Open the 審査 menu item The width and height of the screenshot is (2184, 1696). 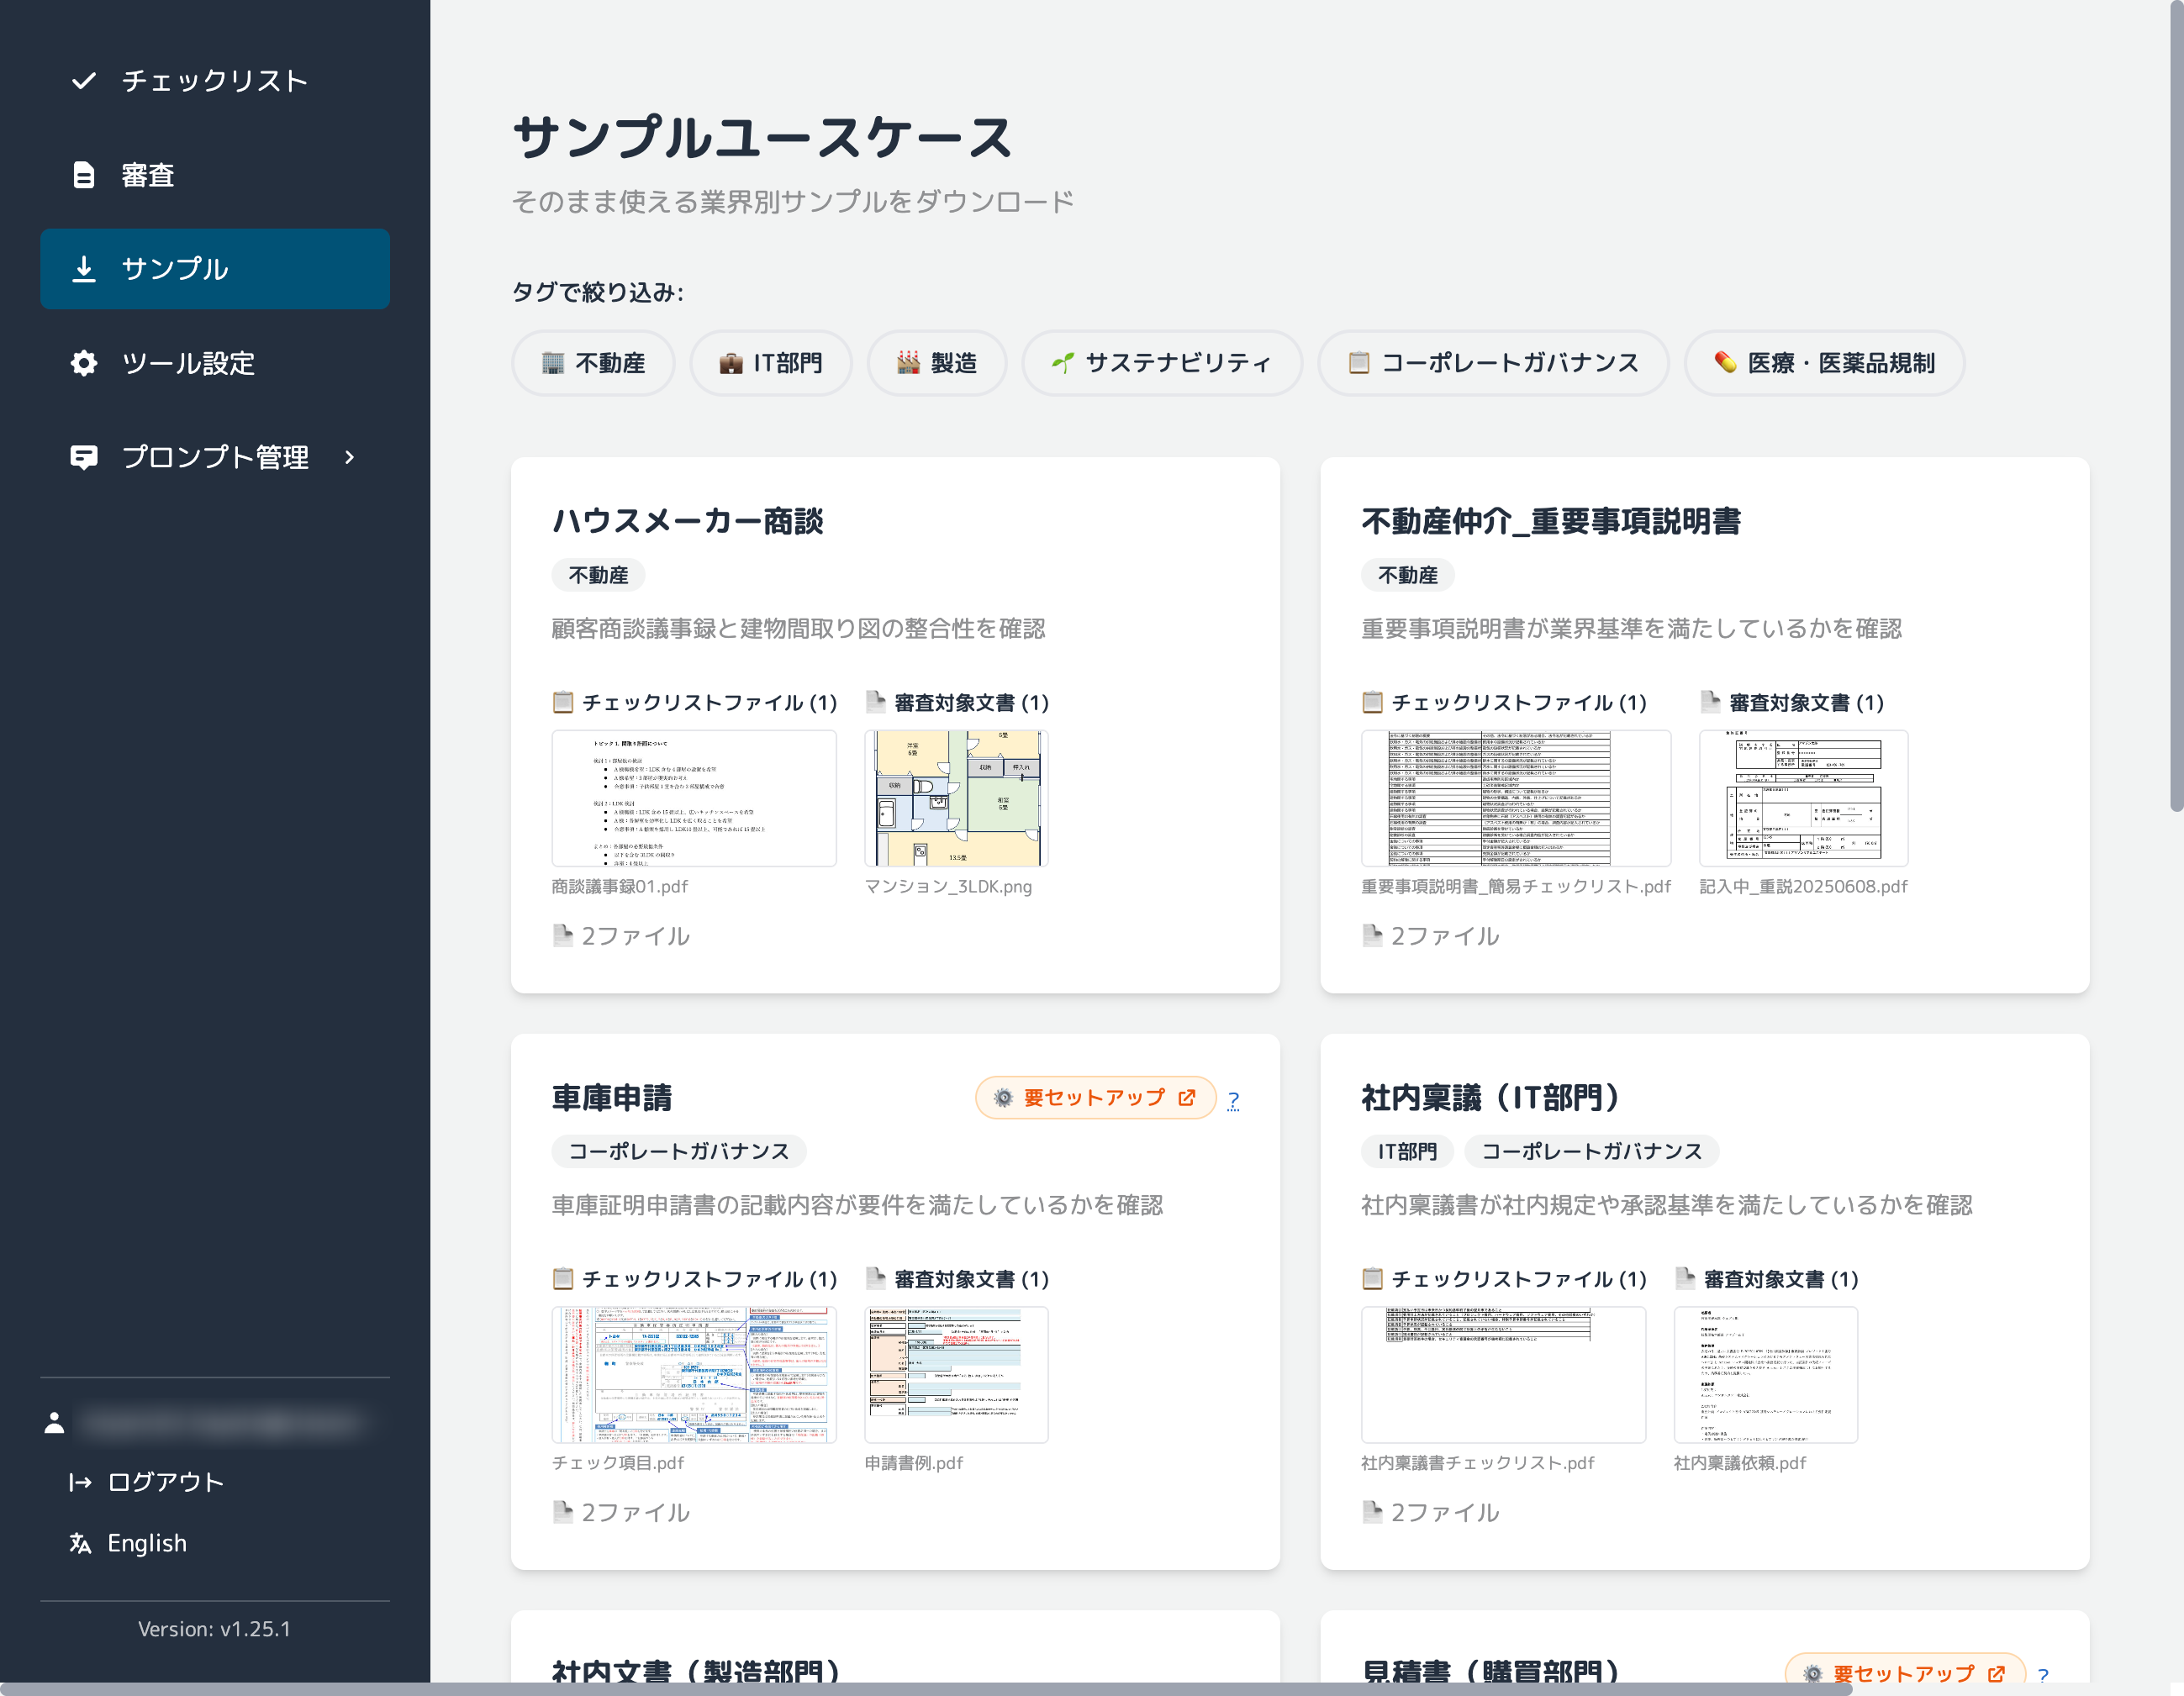tap(215, 175)
